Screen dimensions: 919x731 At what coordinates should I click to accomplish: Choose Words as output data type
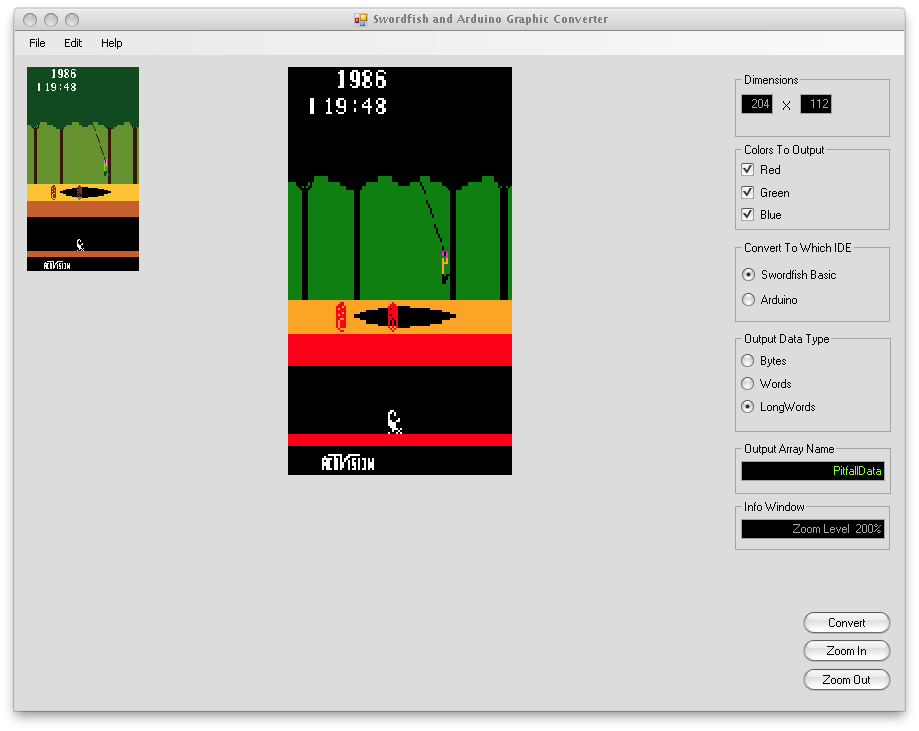click(747, 383)
